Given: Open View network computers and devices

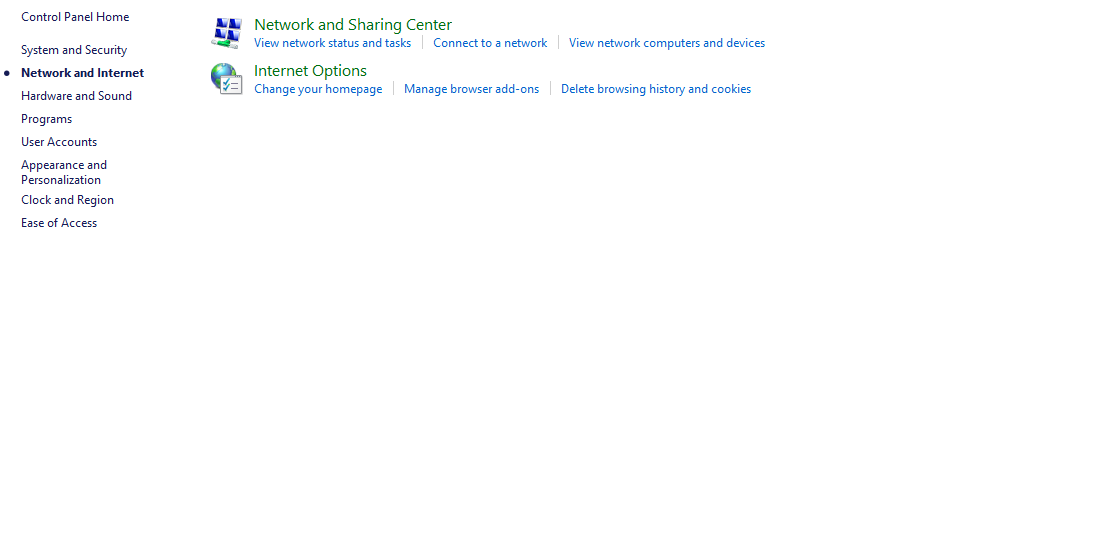Looking at the screenshot, I should [x=667, y=43].
